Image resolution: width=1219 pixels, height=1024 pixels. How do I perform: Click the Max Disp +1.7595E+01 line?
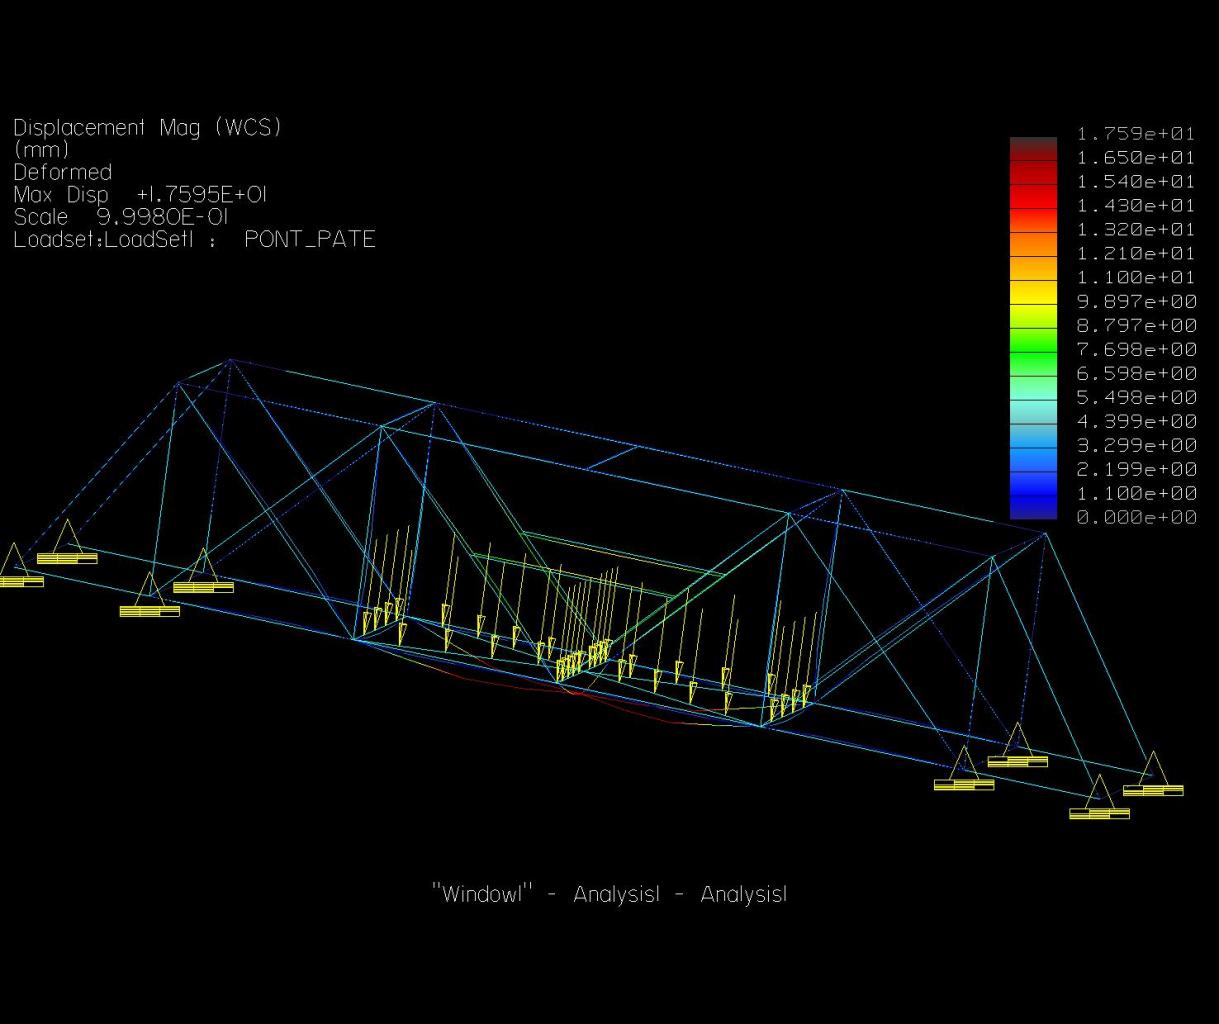click(x=140, y=194)
